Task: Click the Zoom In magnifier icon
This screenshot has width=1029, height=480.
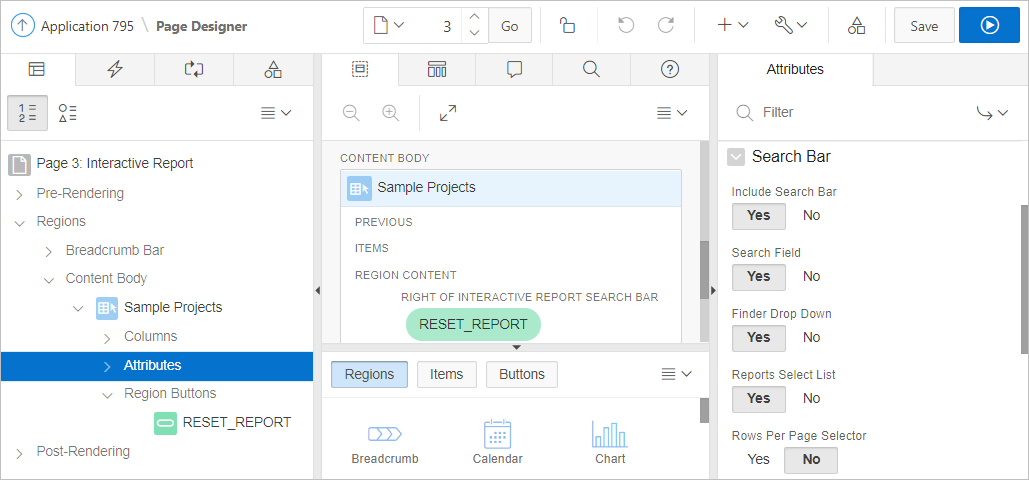Action: pos(391,113)
